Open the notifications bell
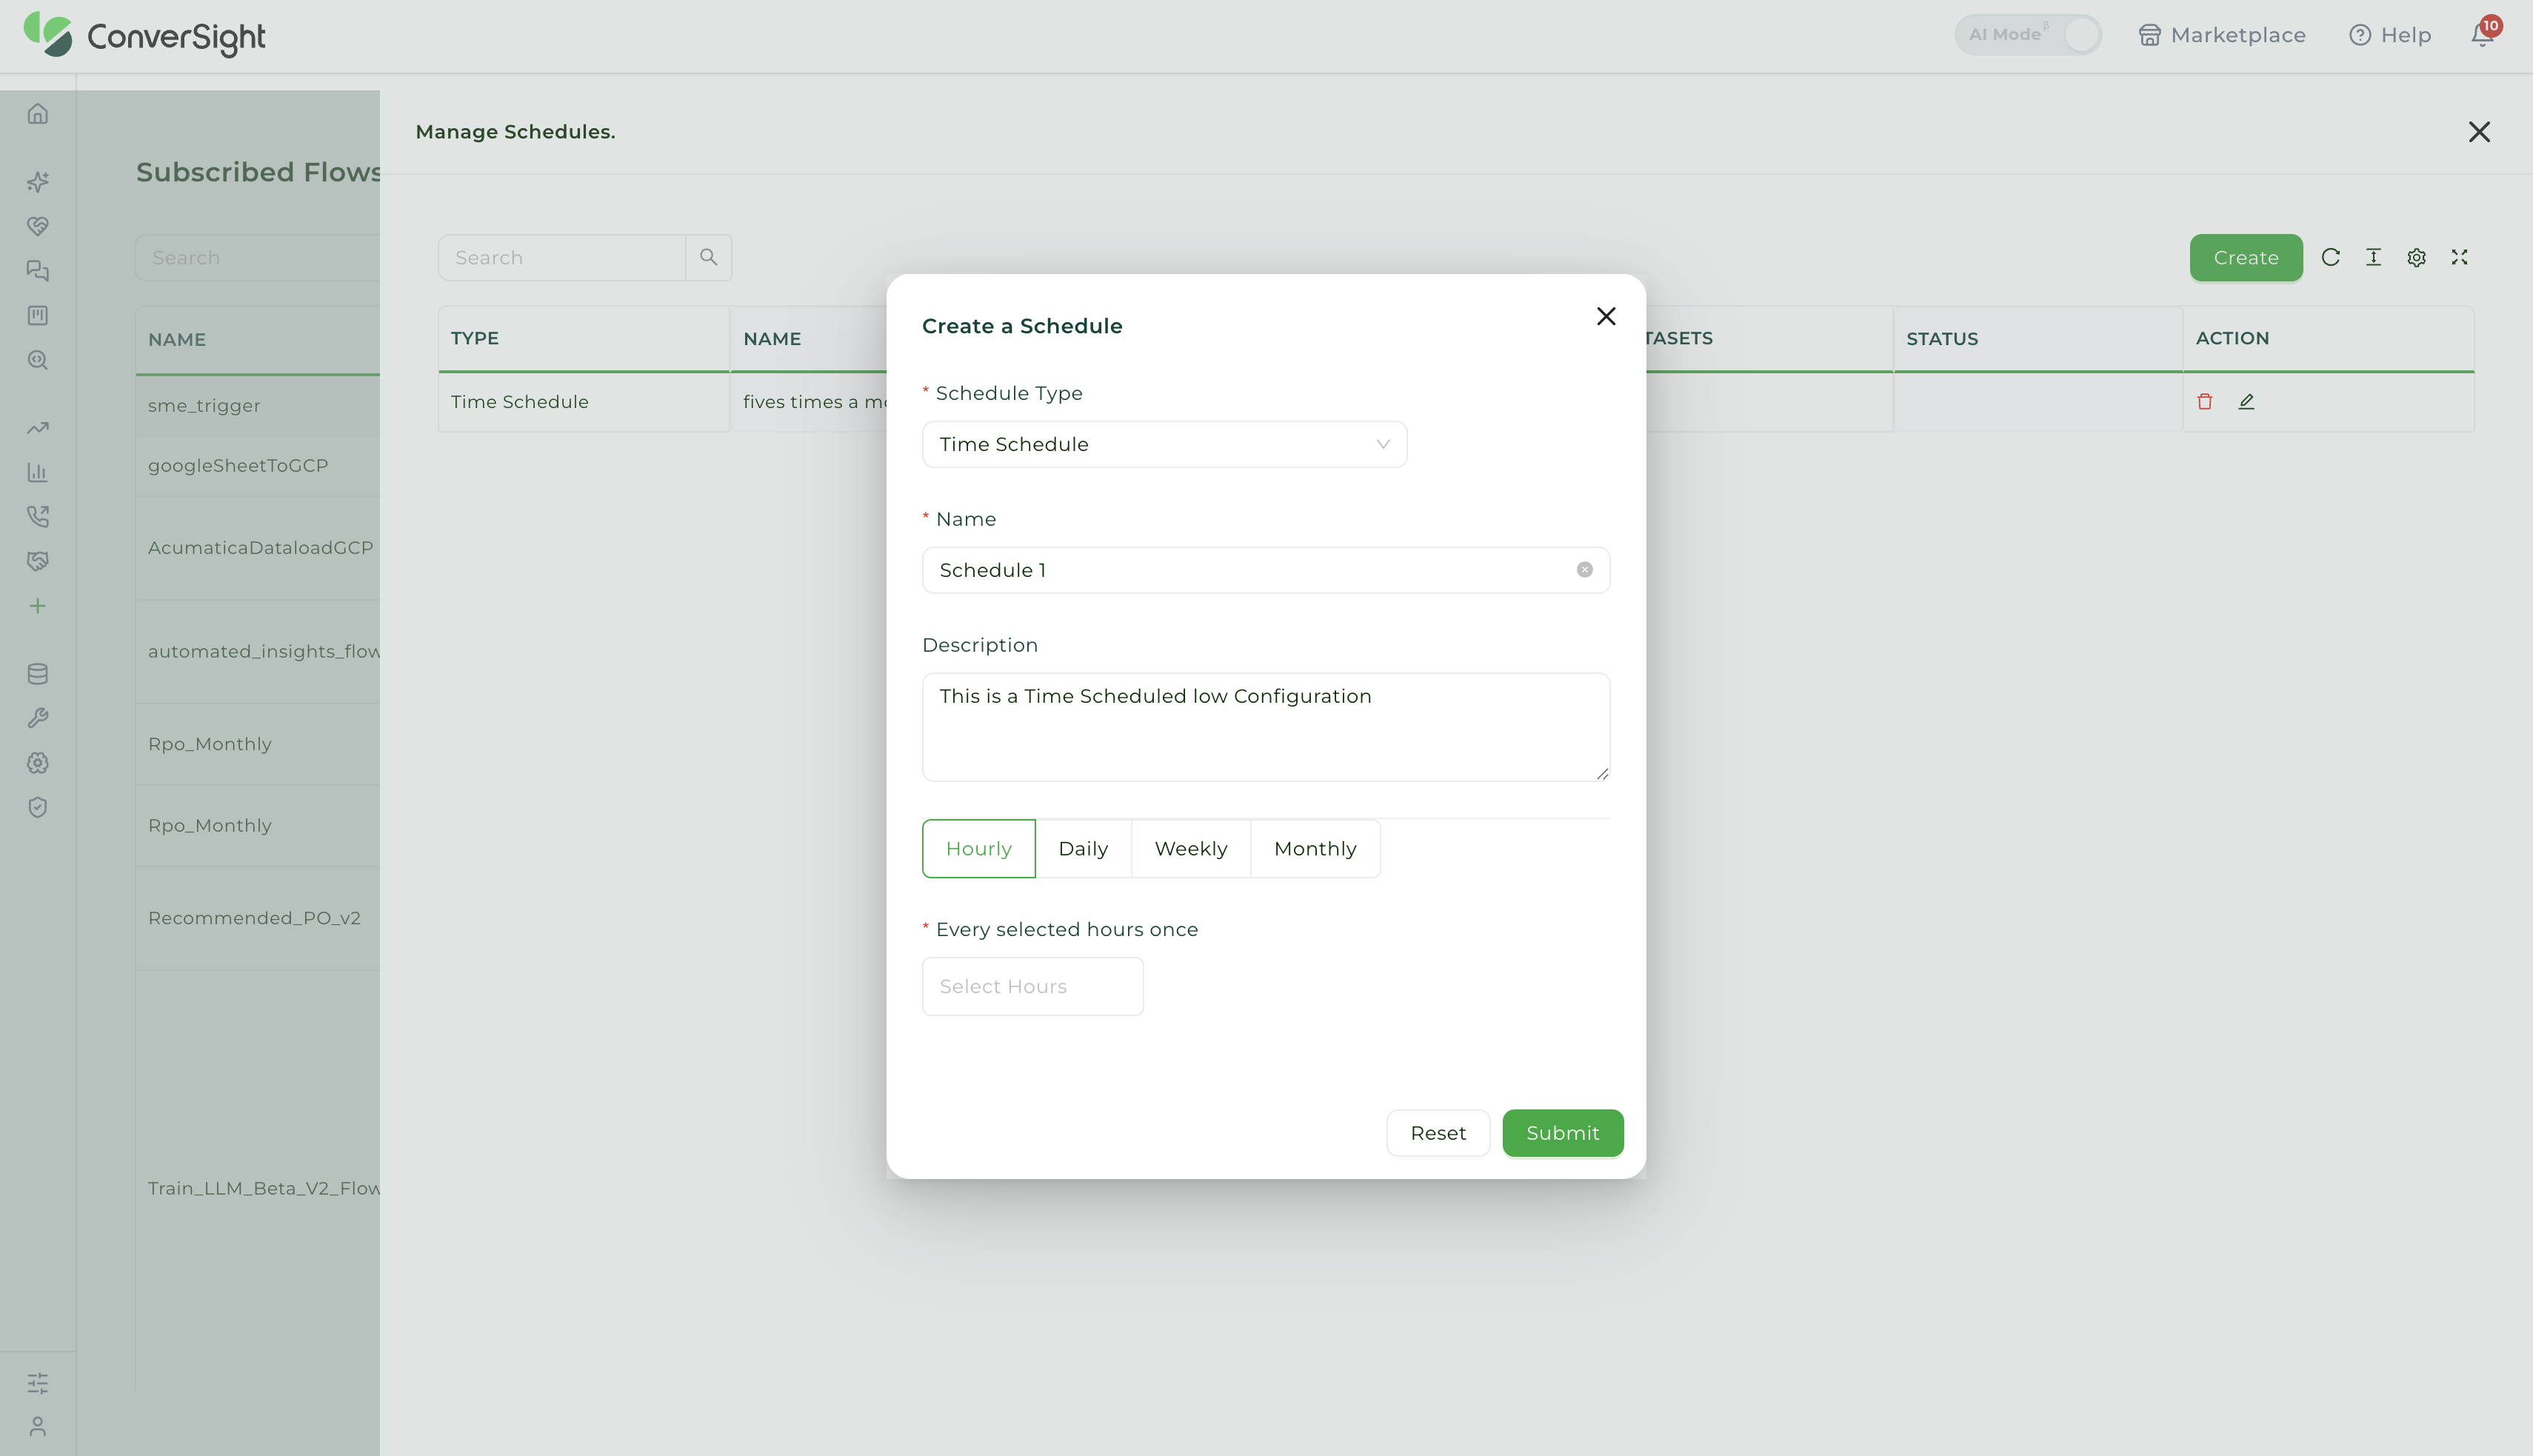Screen dimensions: 2533x1456 click(x=2483, y=34)
